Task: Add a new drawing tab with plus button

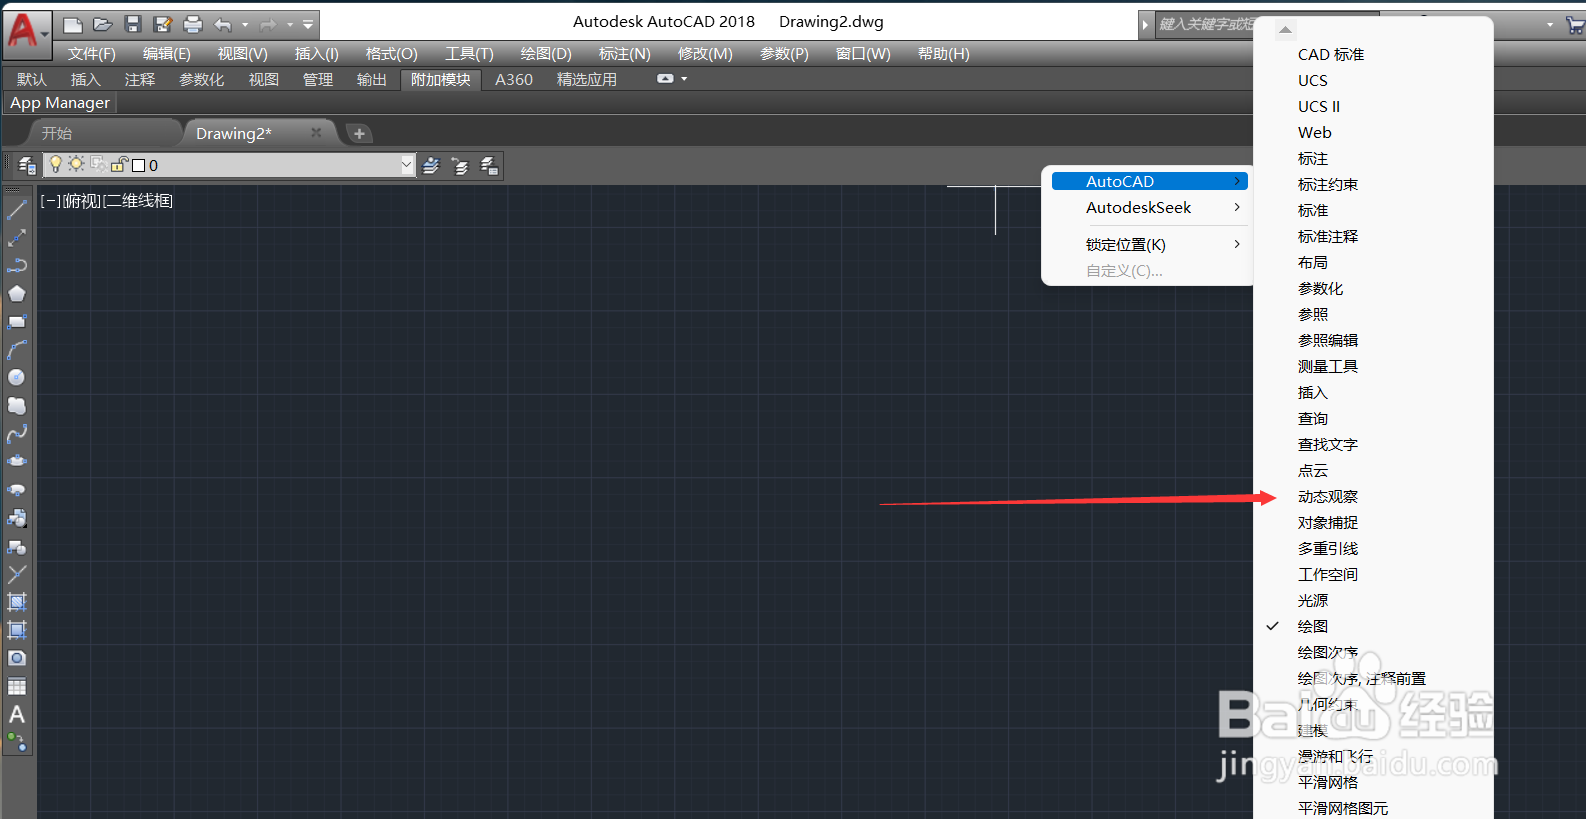Action: tap(359, 133)
